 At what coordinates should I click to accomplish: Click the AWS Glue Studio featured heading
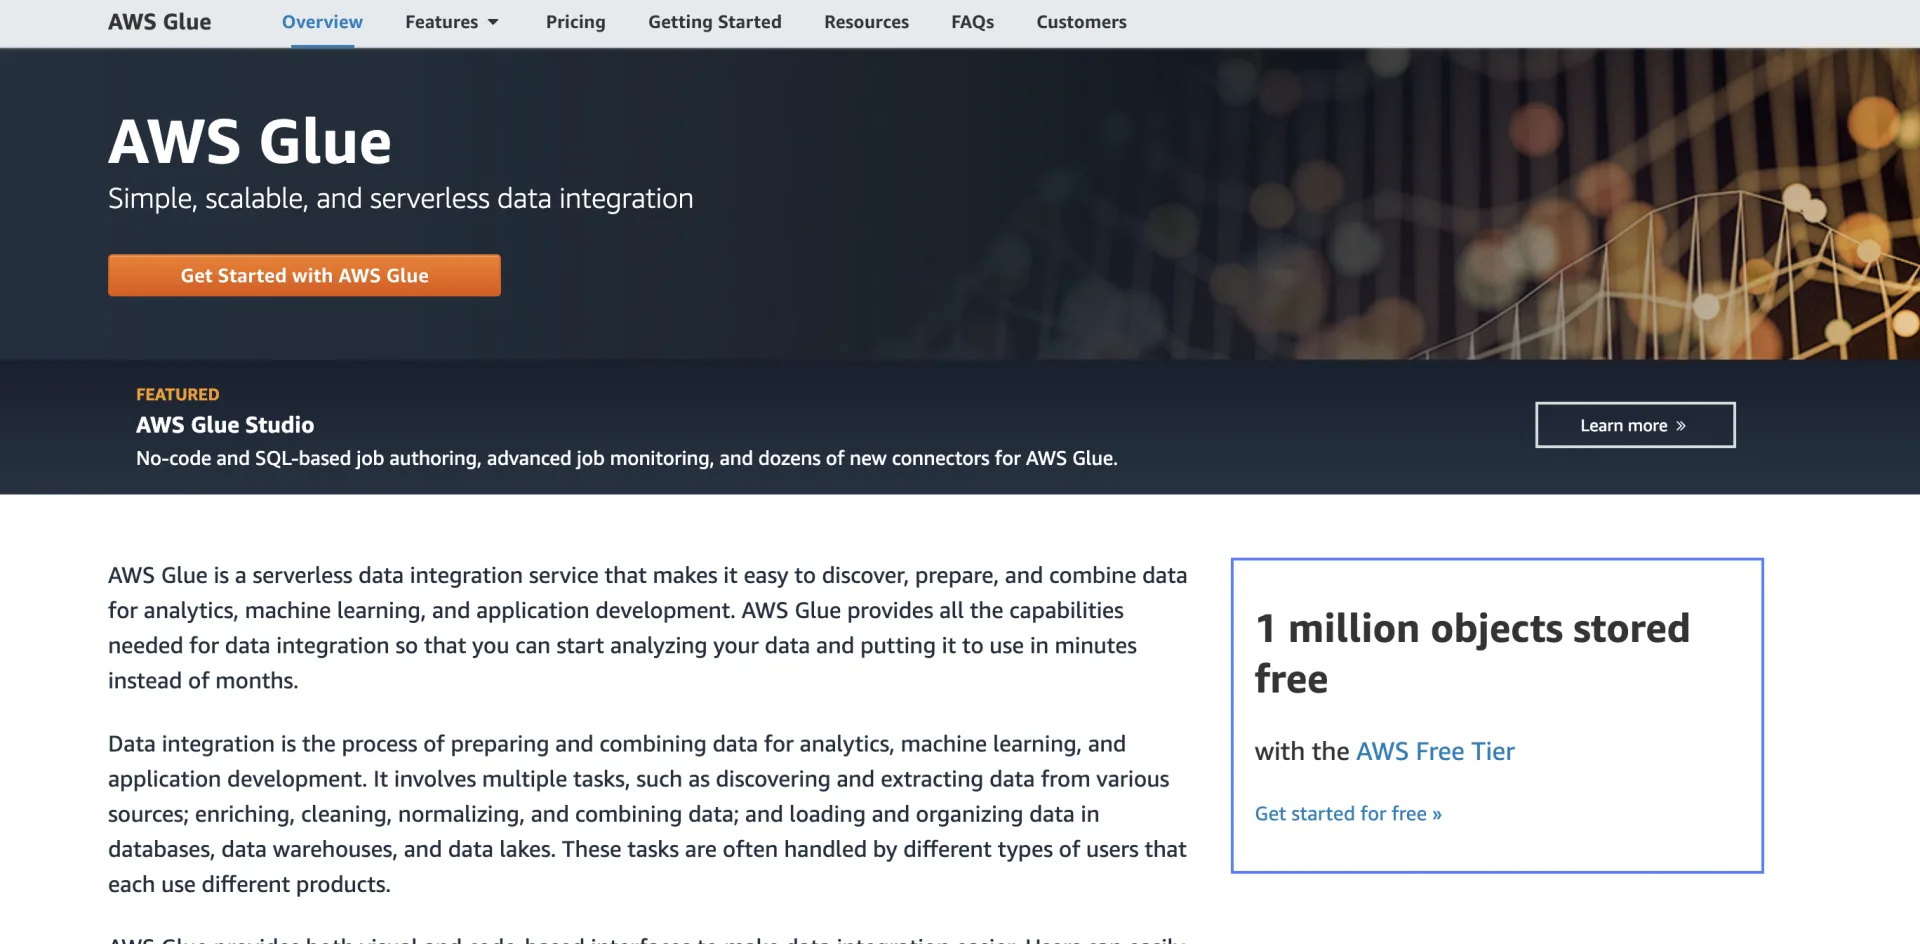tap(225, 425)
